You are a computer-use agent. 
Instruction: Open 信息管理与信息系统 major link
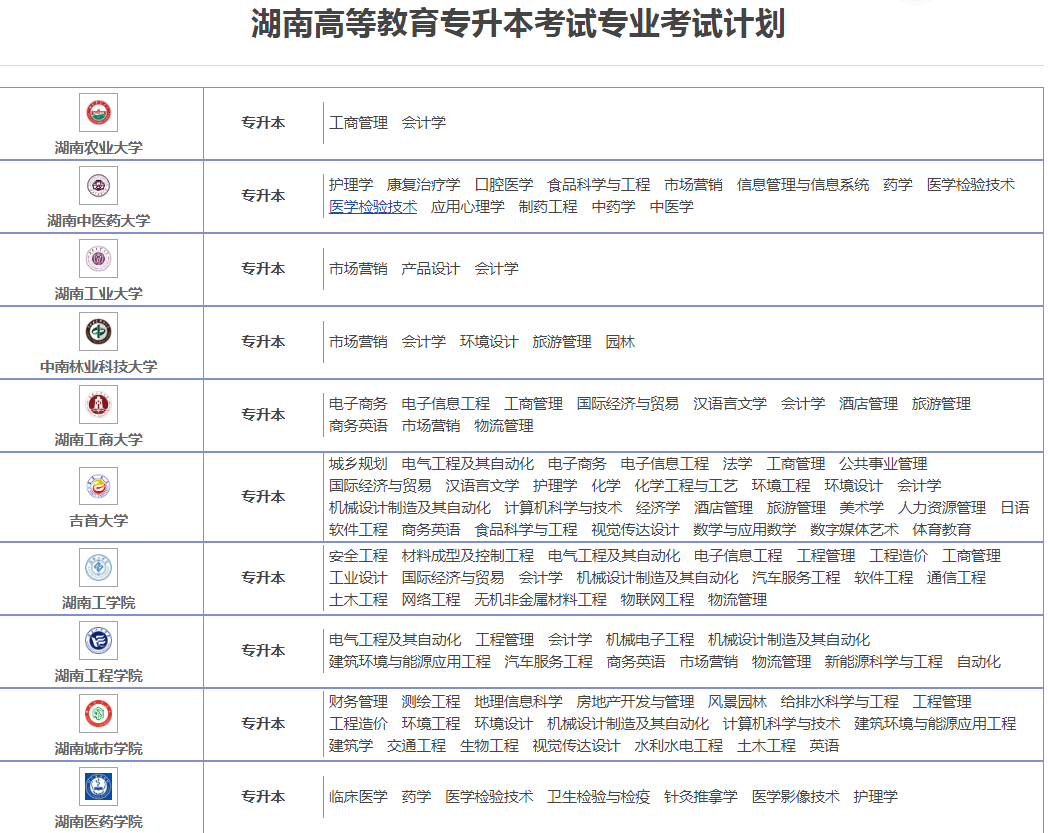click(x=803, y=185)
